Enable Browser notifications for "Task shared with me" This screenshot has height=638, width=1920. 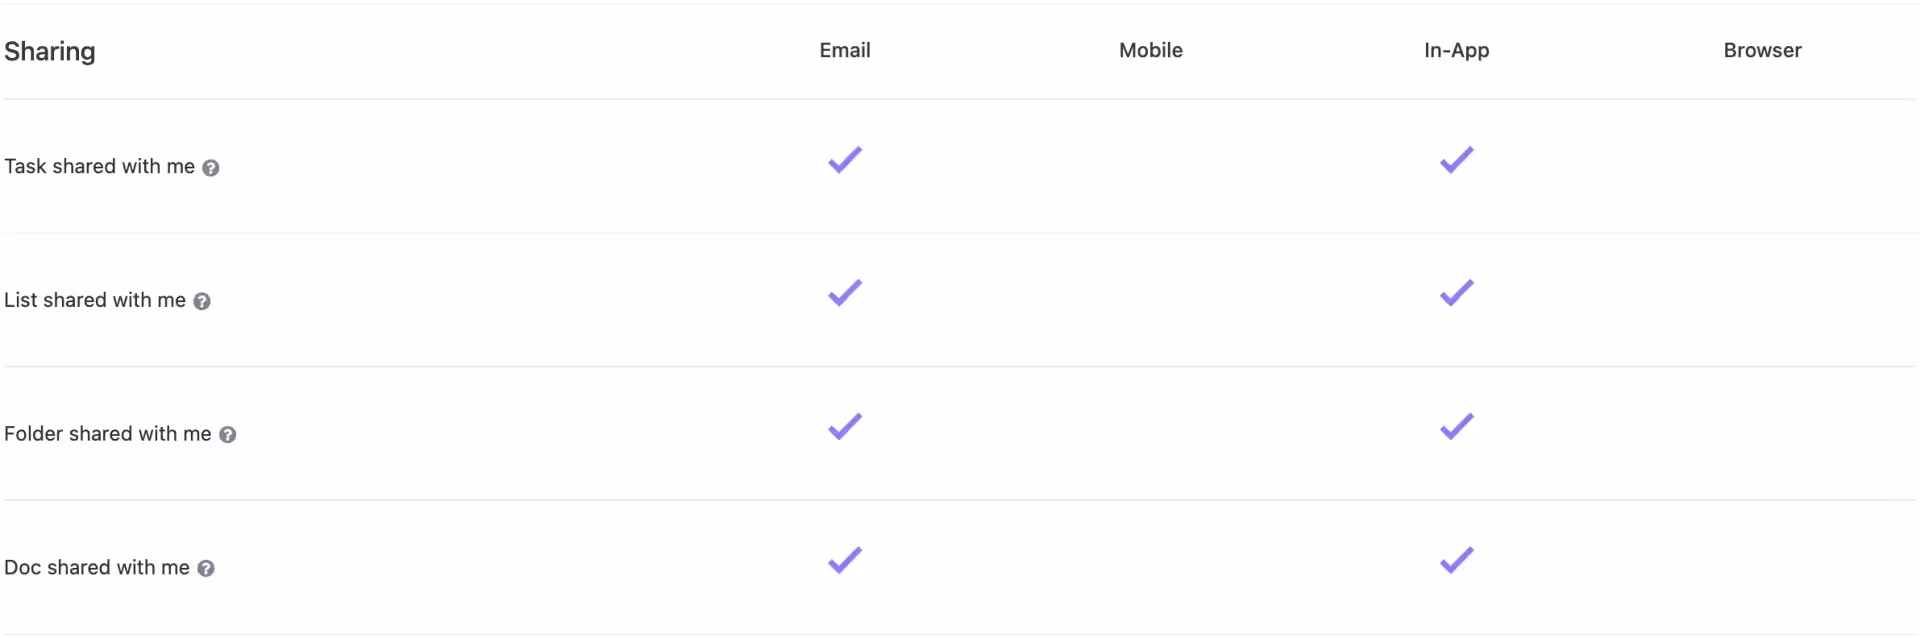click(1762, 160)
